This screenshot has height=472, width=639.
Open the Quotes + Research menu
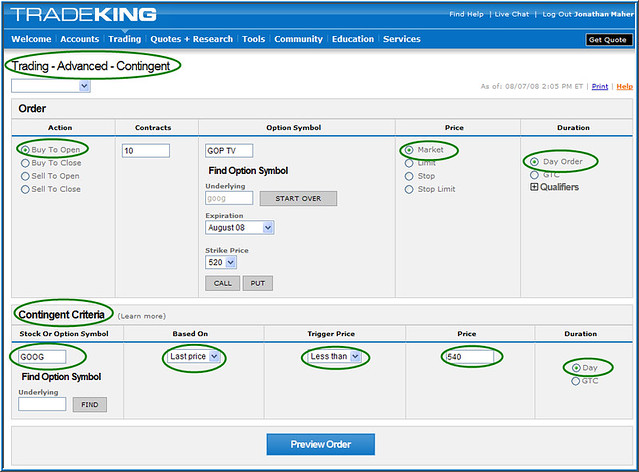(191, 39)
